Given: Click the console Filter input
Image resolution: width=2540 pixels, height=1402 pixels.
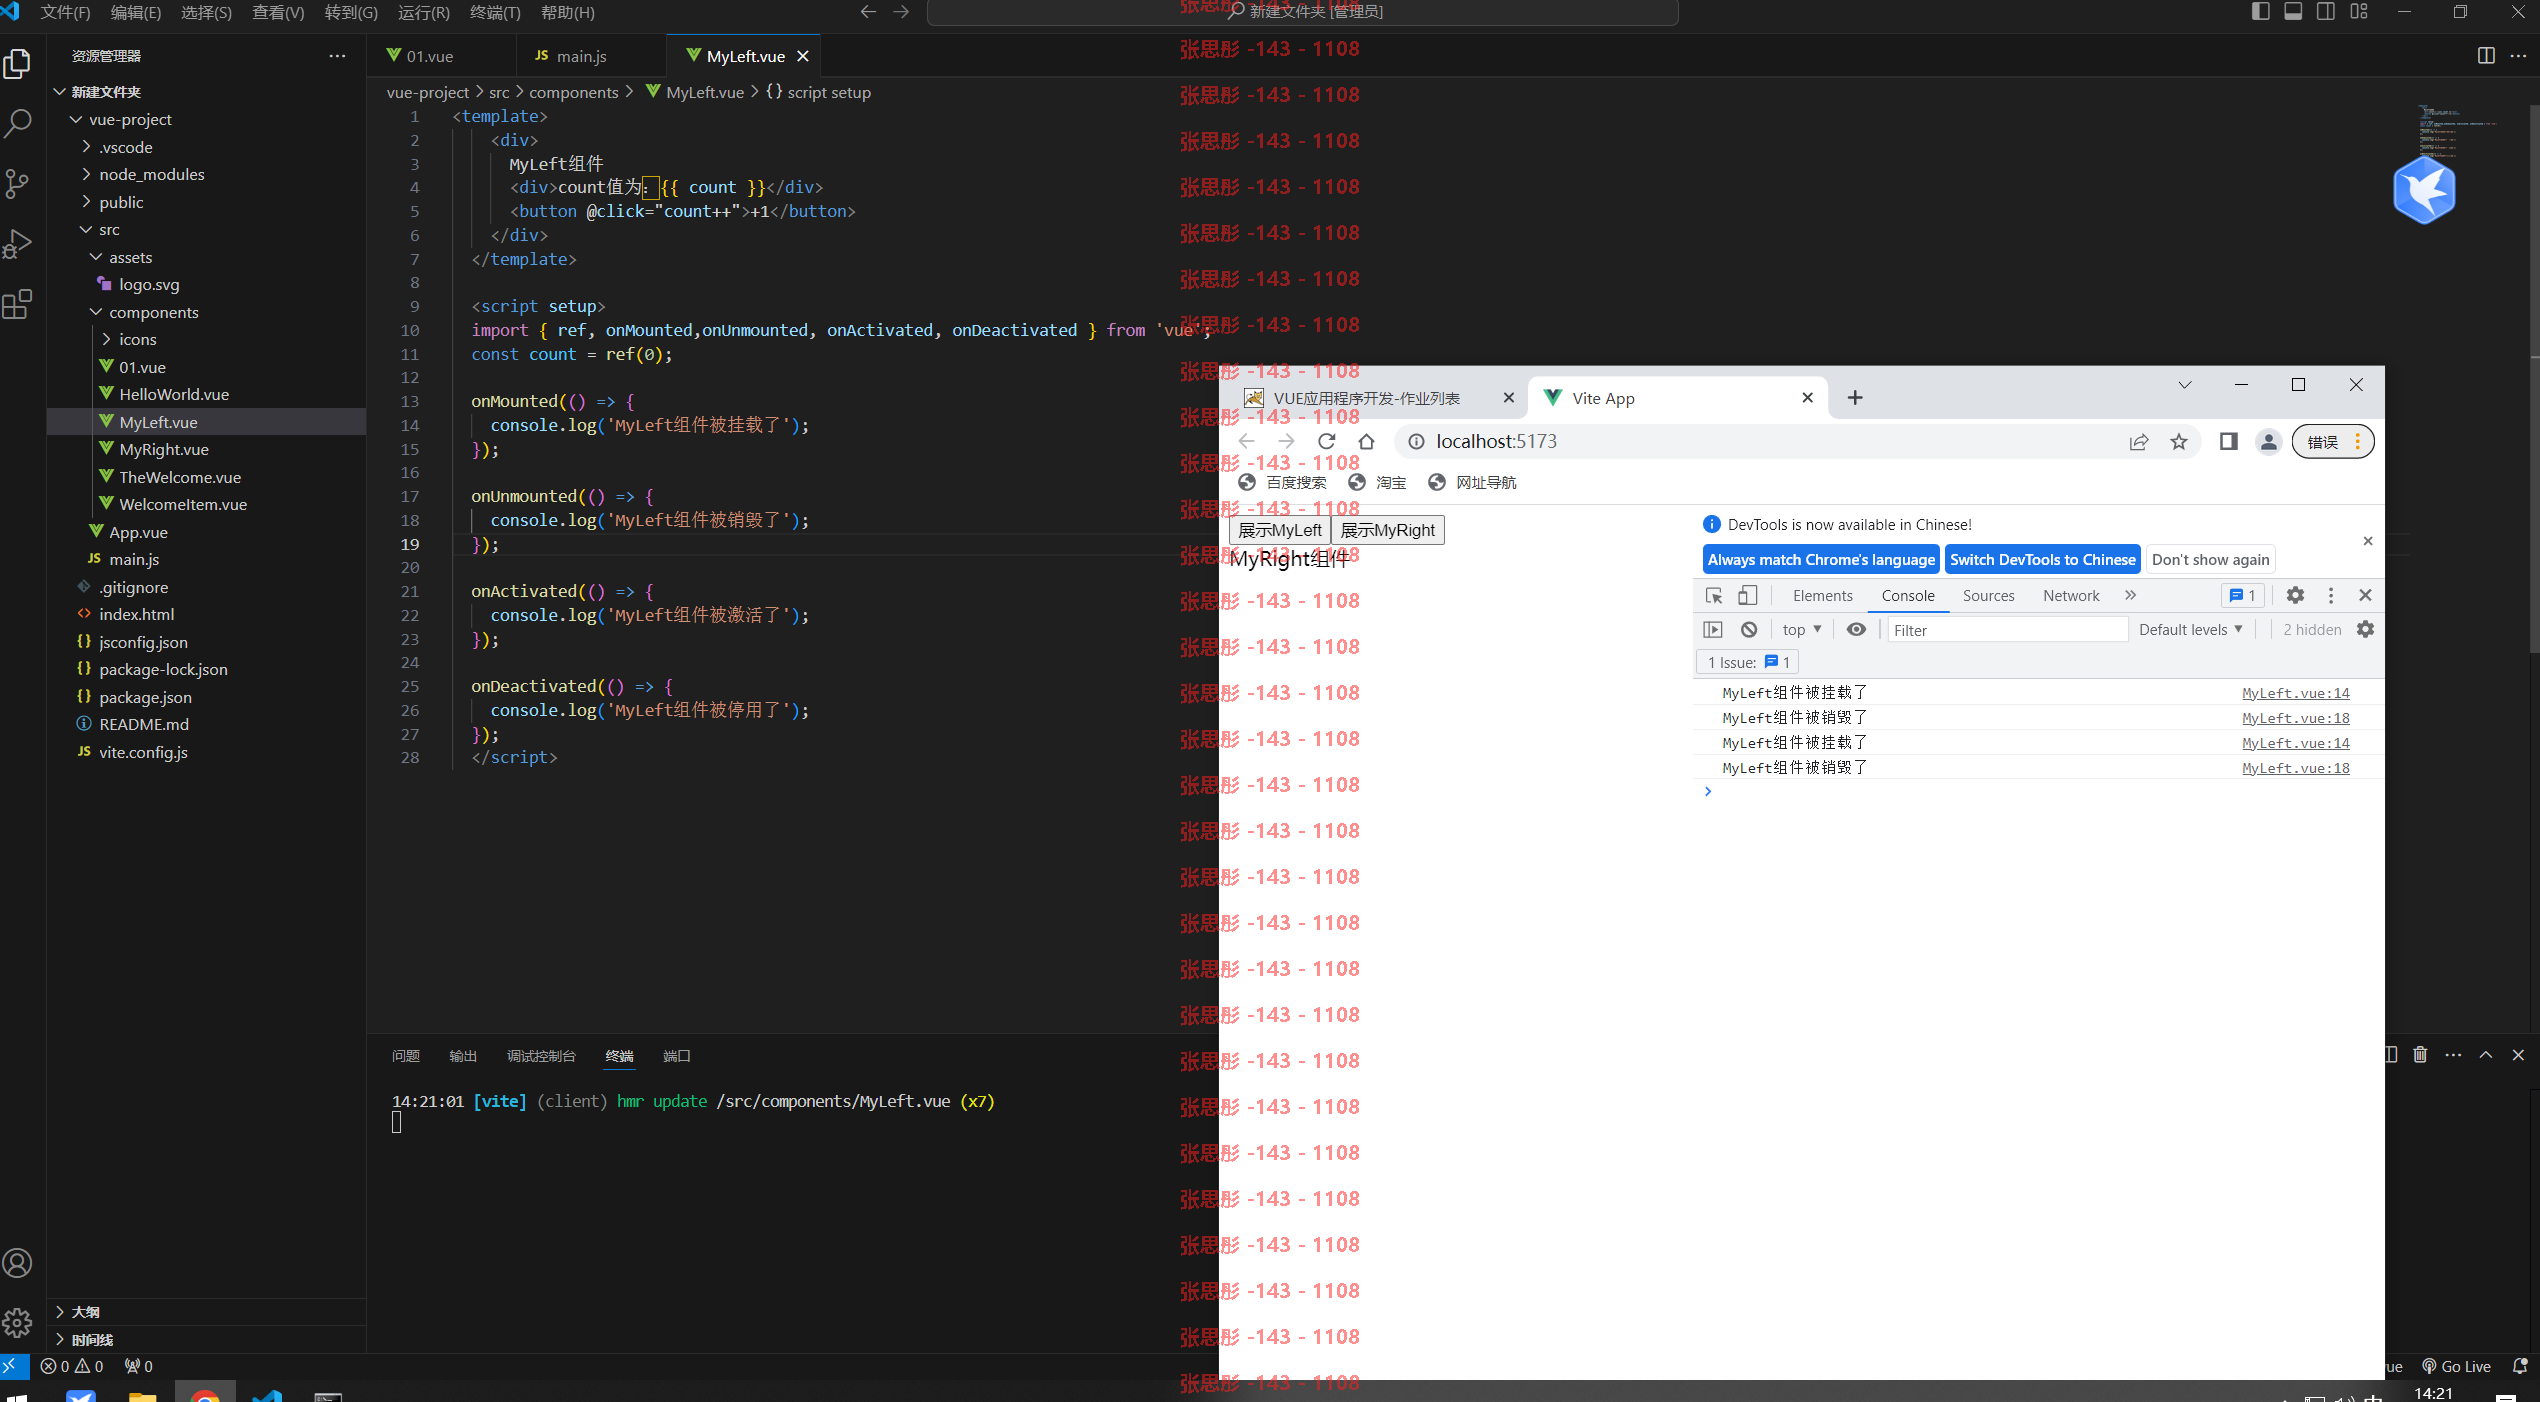Looking at the screenshot, I should [2007, 630].
